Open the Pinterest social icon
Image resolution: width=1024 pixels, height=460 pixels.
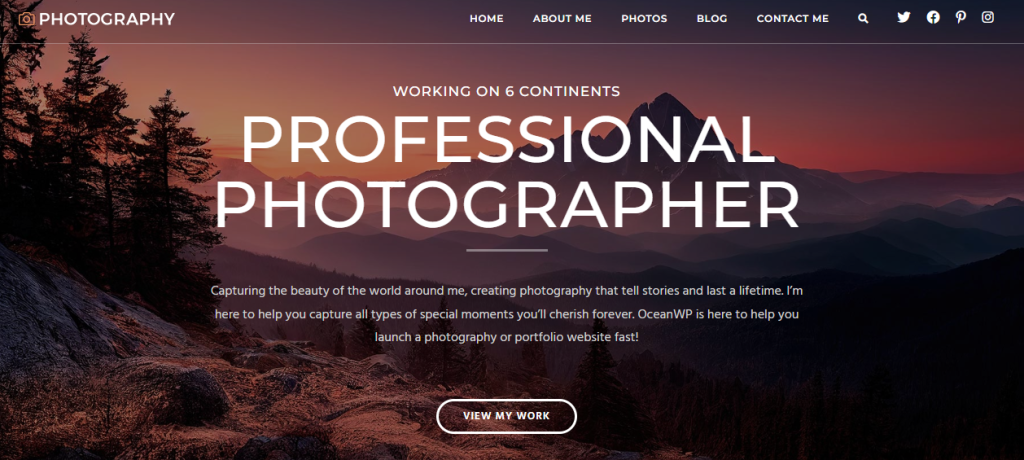coord(961,18)
